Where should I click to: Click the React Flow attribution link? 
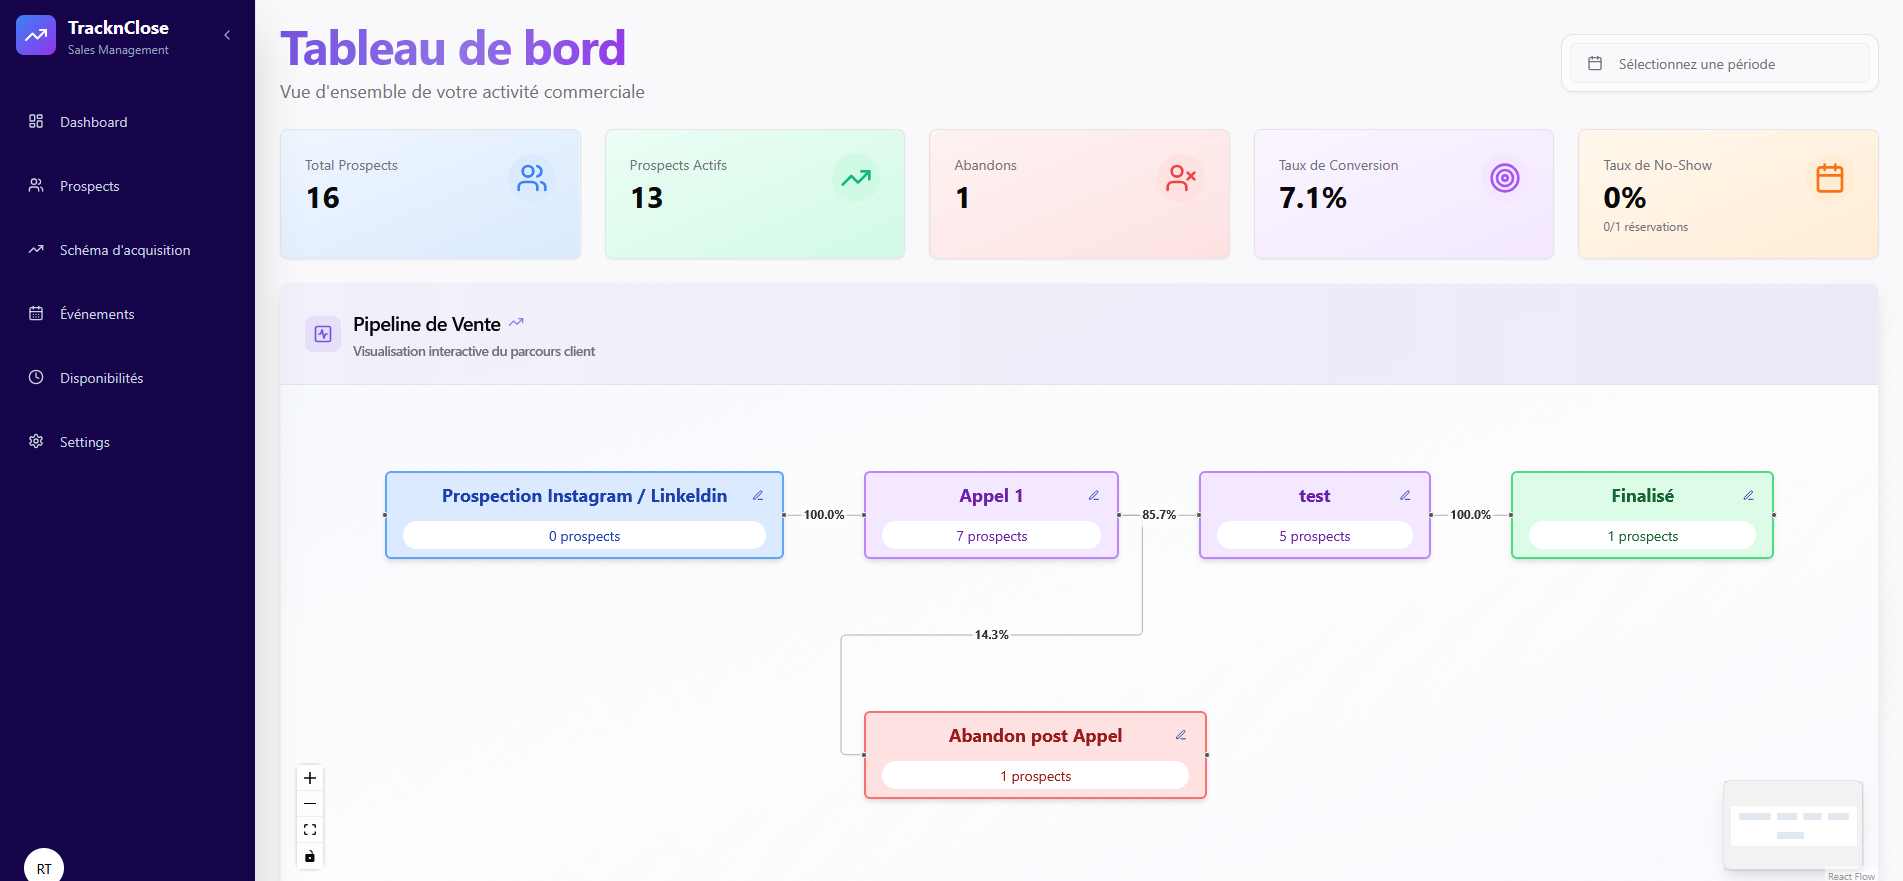[x=1851, y=876]
